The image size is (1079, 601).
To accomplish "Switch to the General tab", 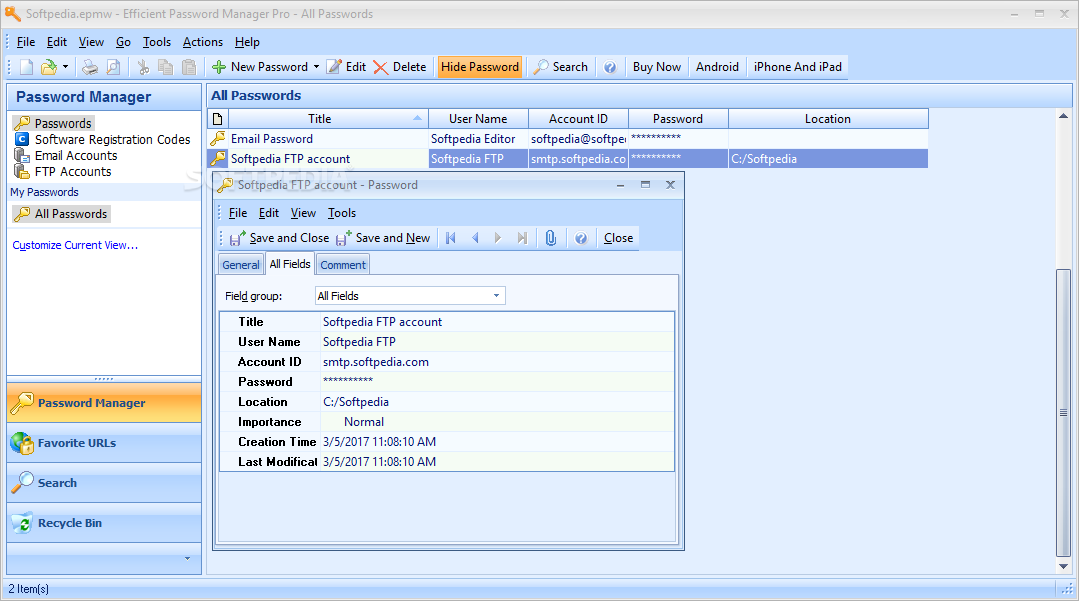I will [241, 264].
